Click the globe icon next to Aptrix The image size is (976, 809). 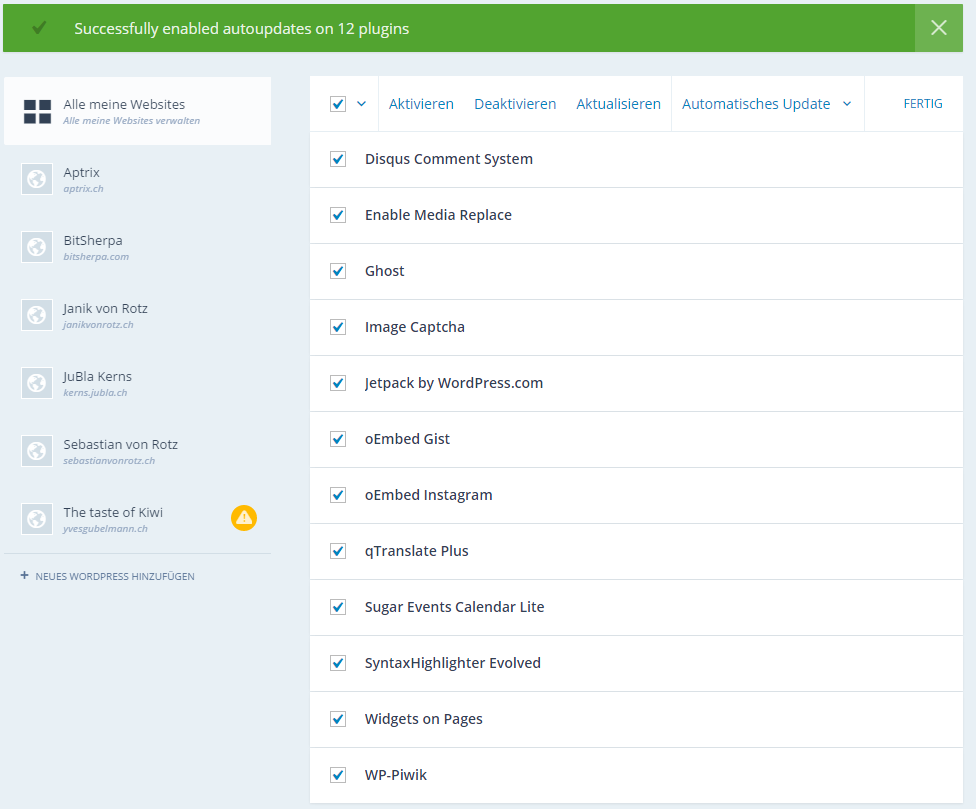click(37, 179)
